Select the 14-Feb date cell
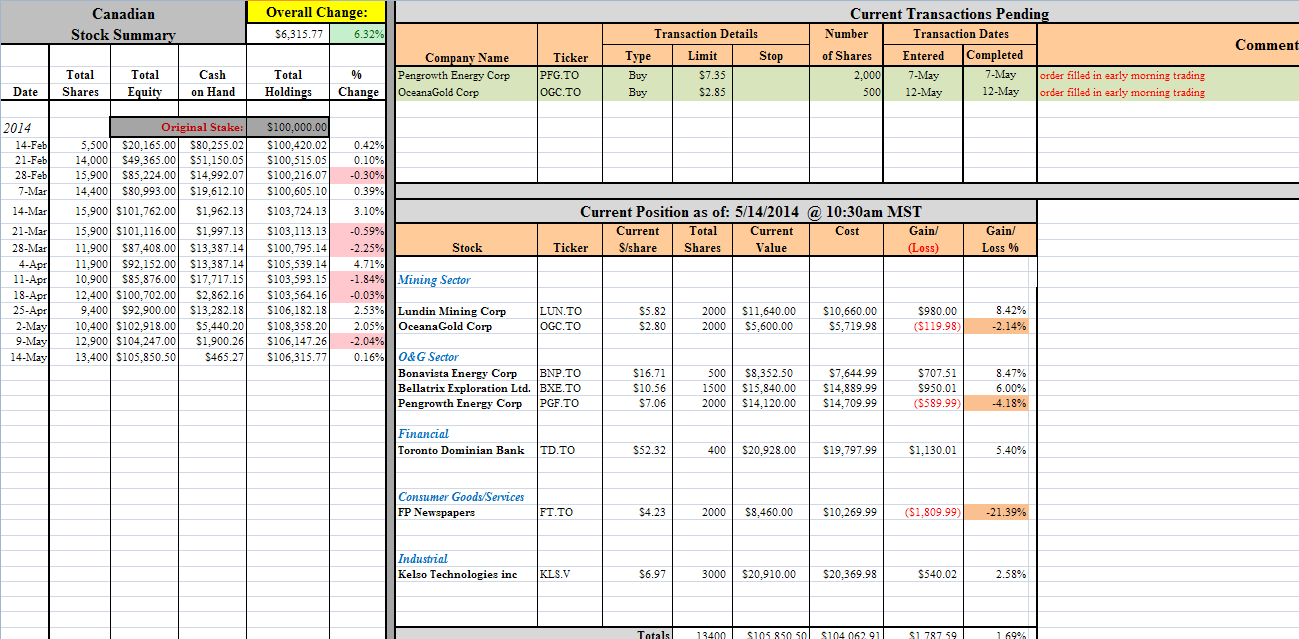Viewport: 1299px width, 639px height. [25, 145]
